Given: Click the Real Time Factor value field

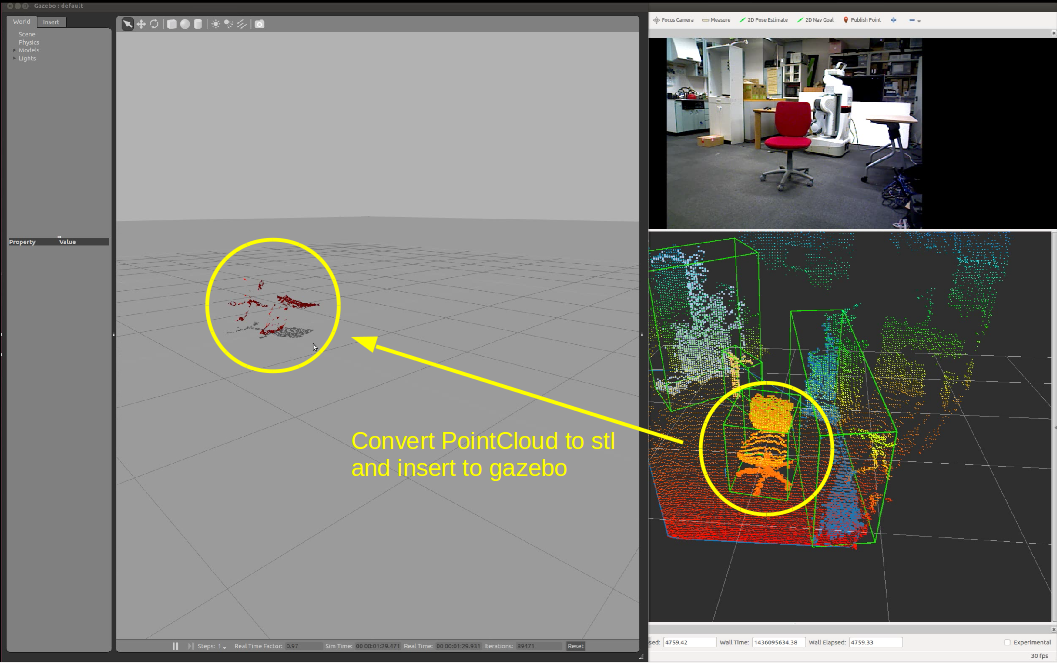Looking at the screenshot, I should pos(302,646).
